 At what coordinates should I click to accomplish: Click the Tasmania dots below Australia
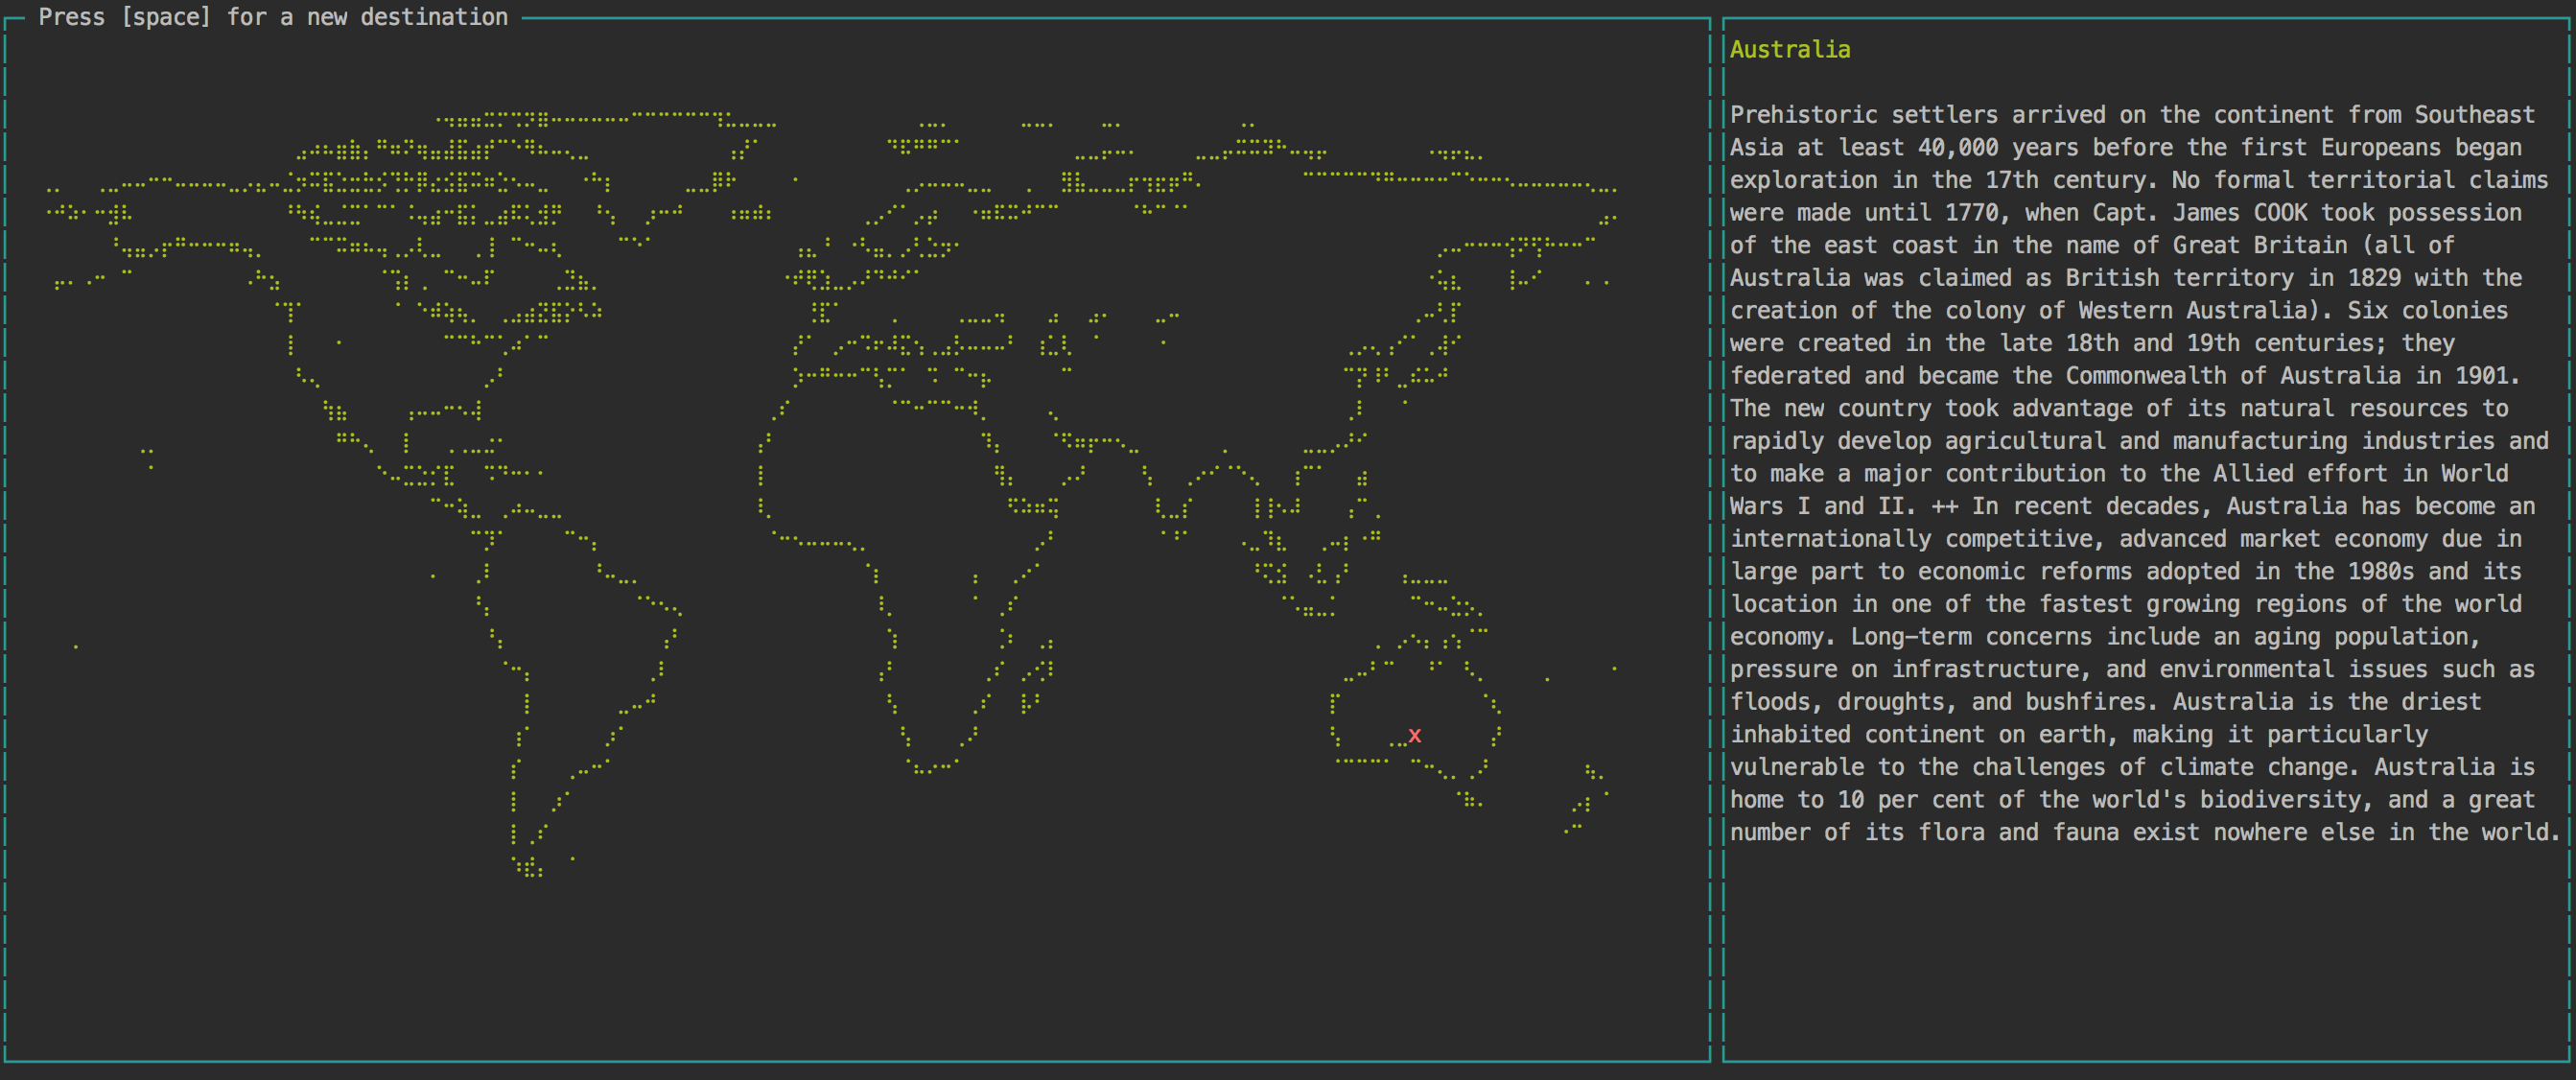point(1469,799)
